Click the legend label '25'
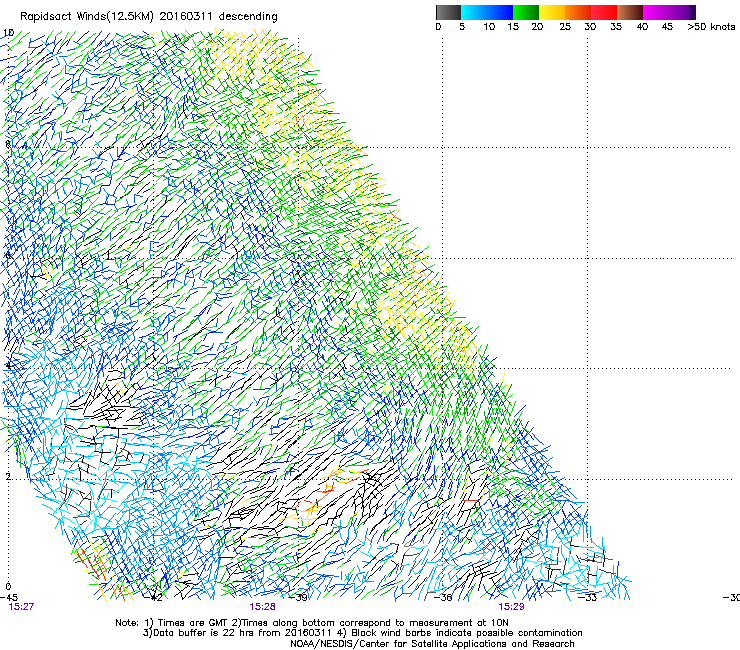The width and height of the screenshot is (740, 650). (x=565, y=27)
